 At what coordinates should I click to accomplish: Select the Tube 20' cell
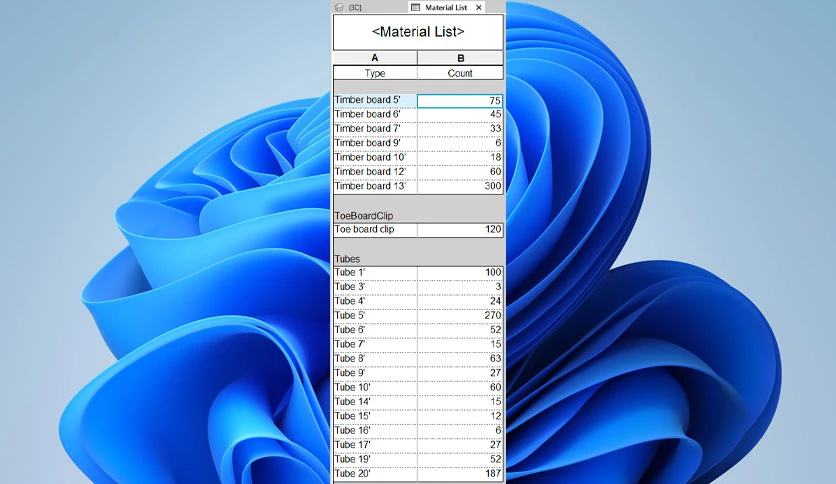coord(375,474)
